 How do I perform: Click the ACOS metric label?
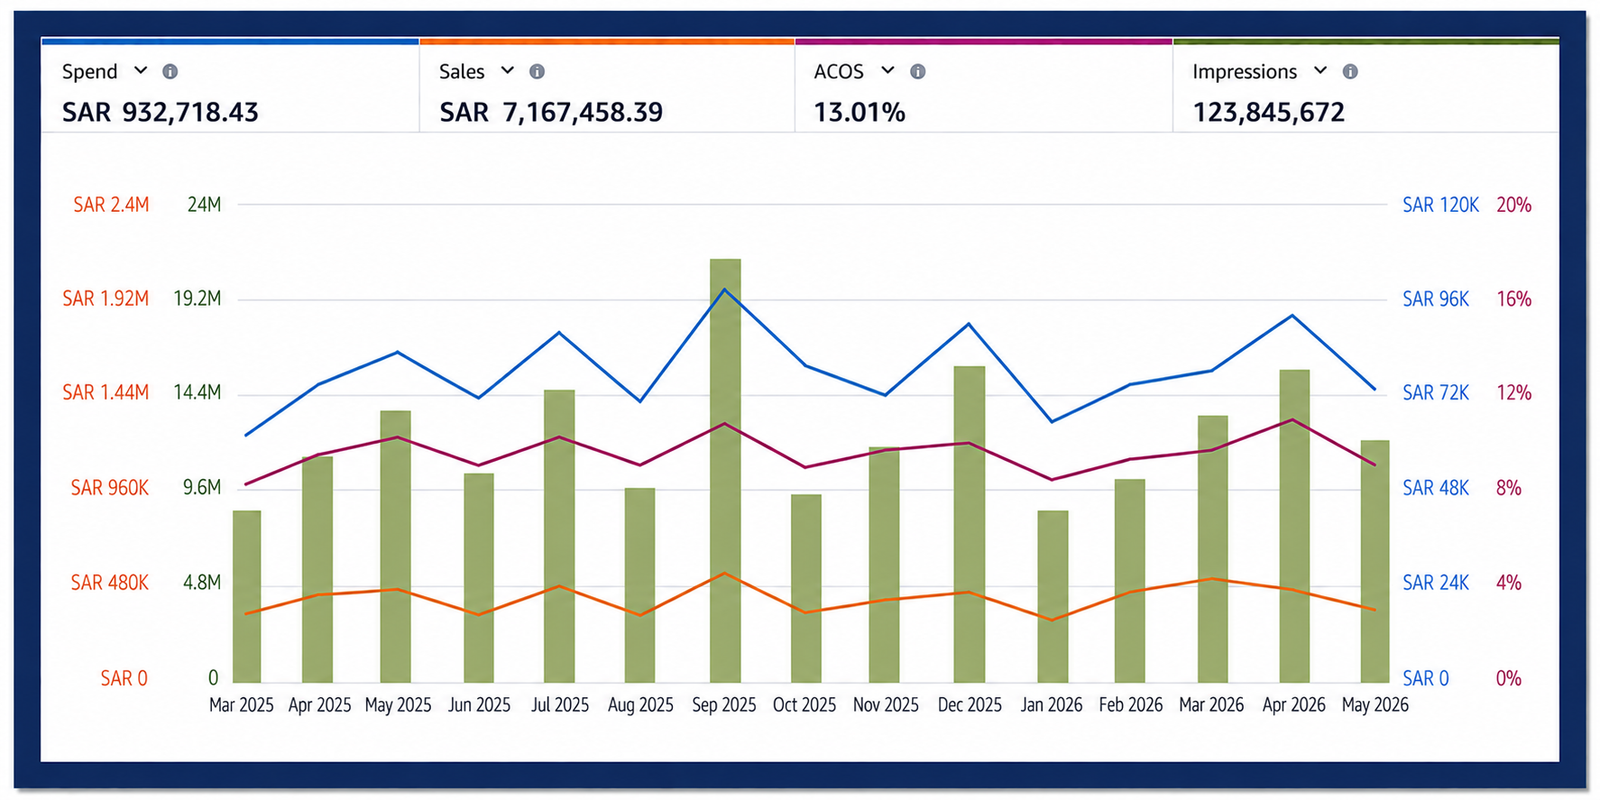coord(839,72)
